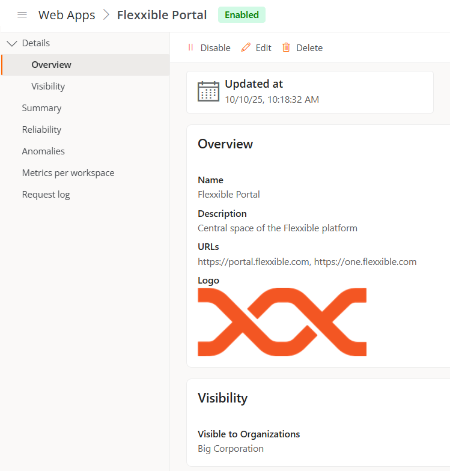Click the Updated at calendar icon

click(208, 91)
